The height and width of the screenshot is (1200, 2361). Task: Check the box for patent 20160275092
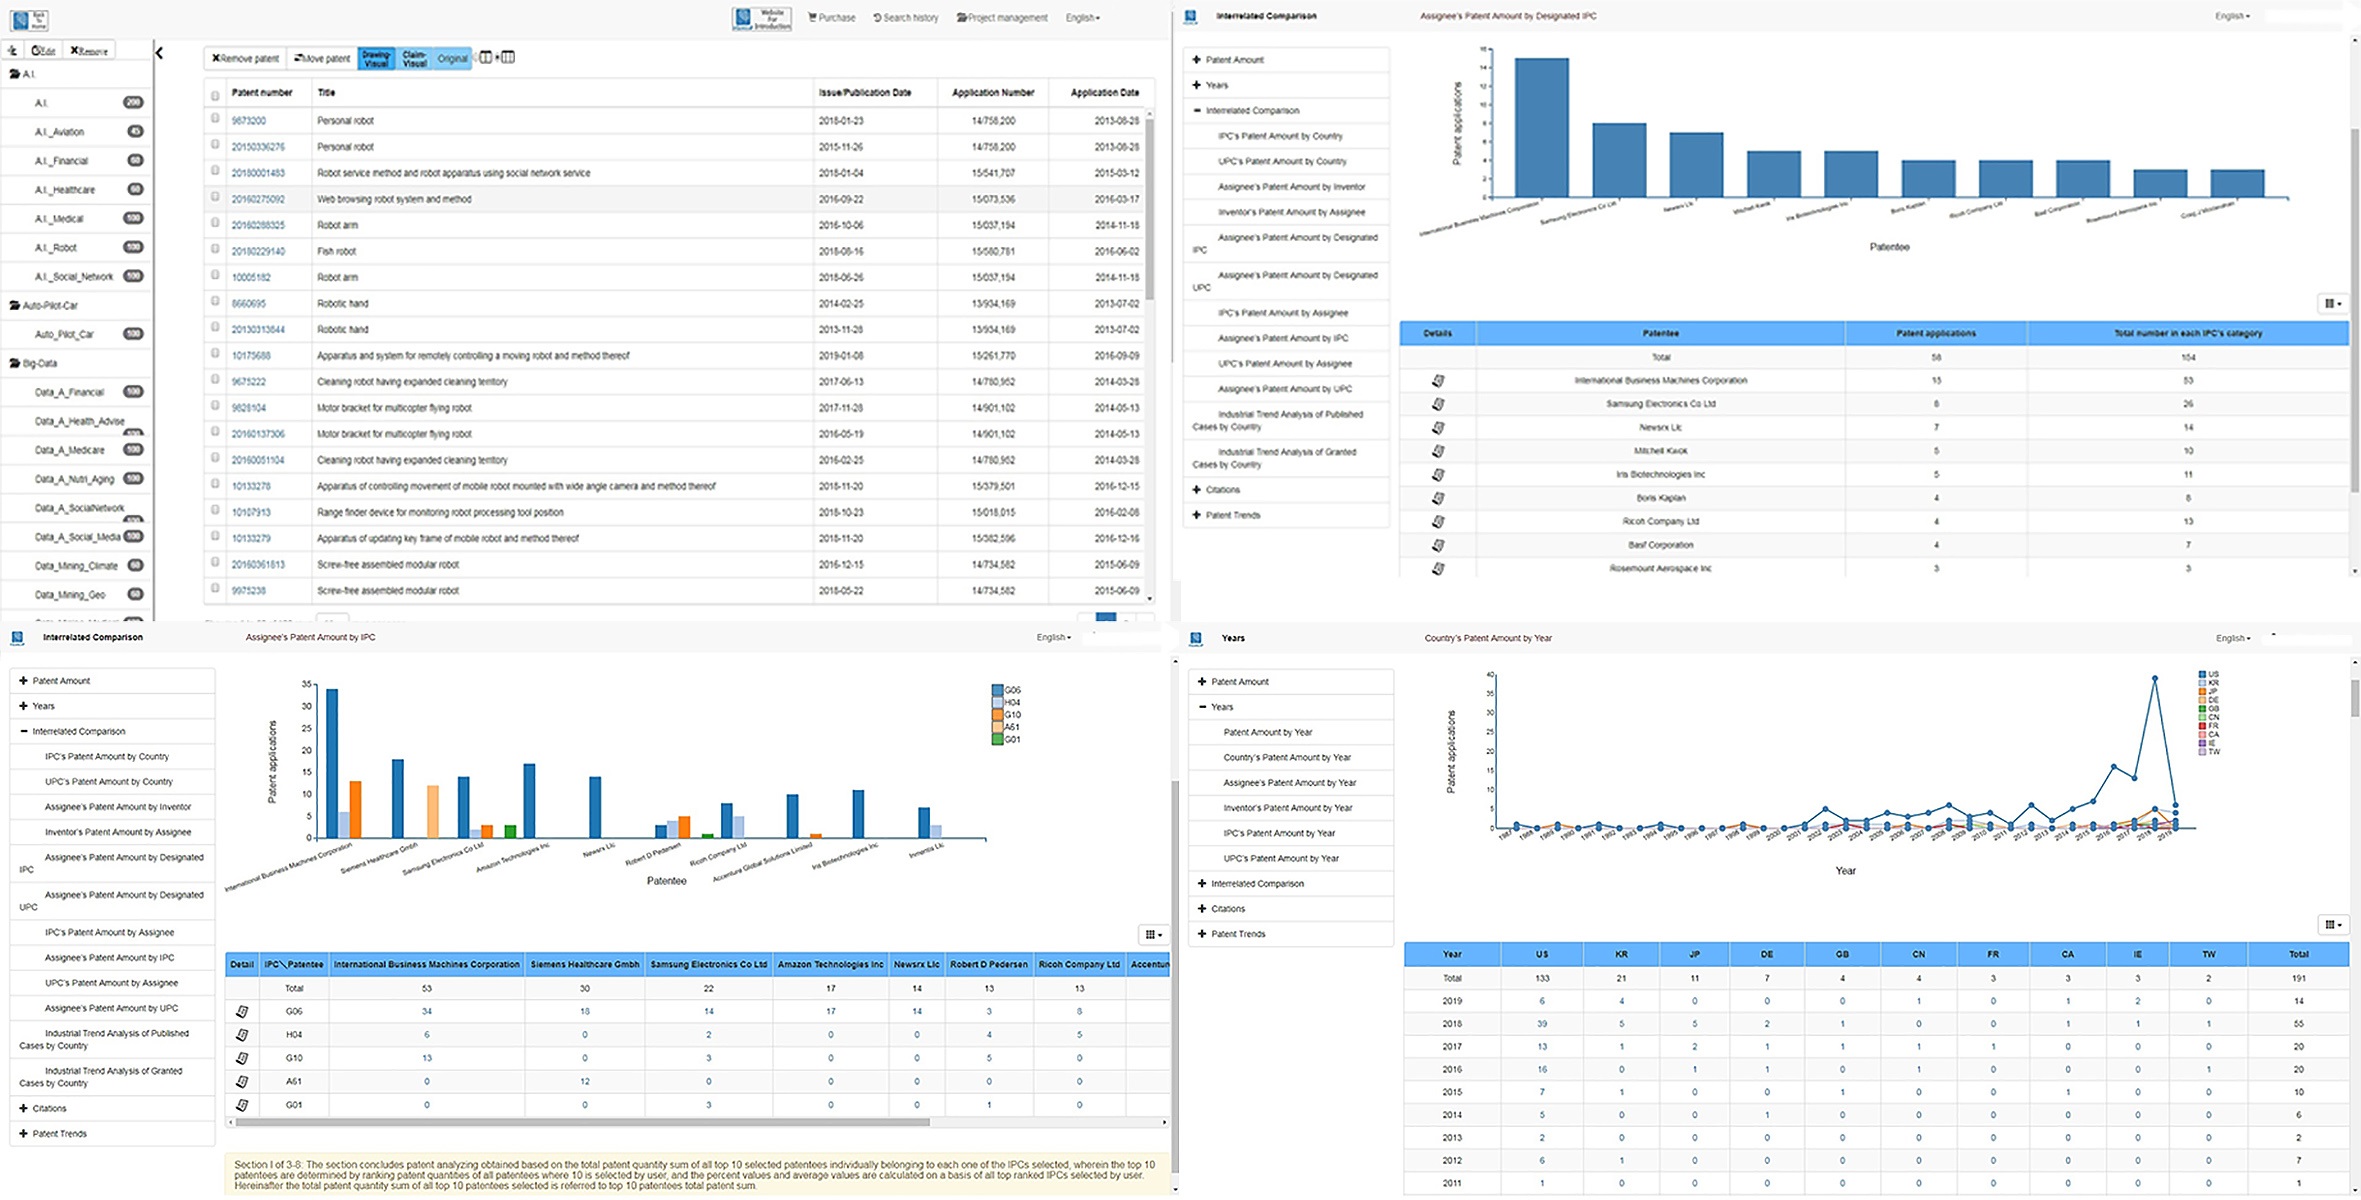[215, 197]
